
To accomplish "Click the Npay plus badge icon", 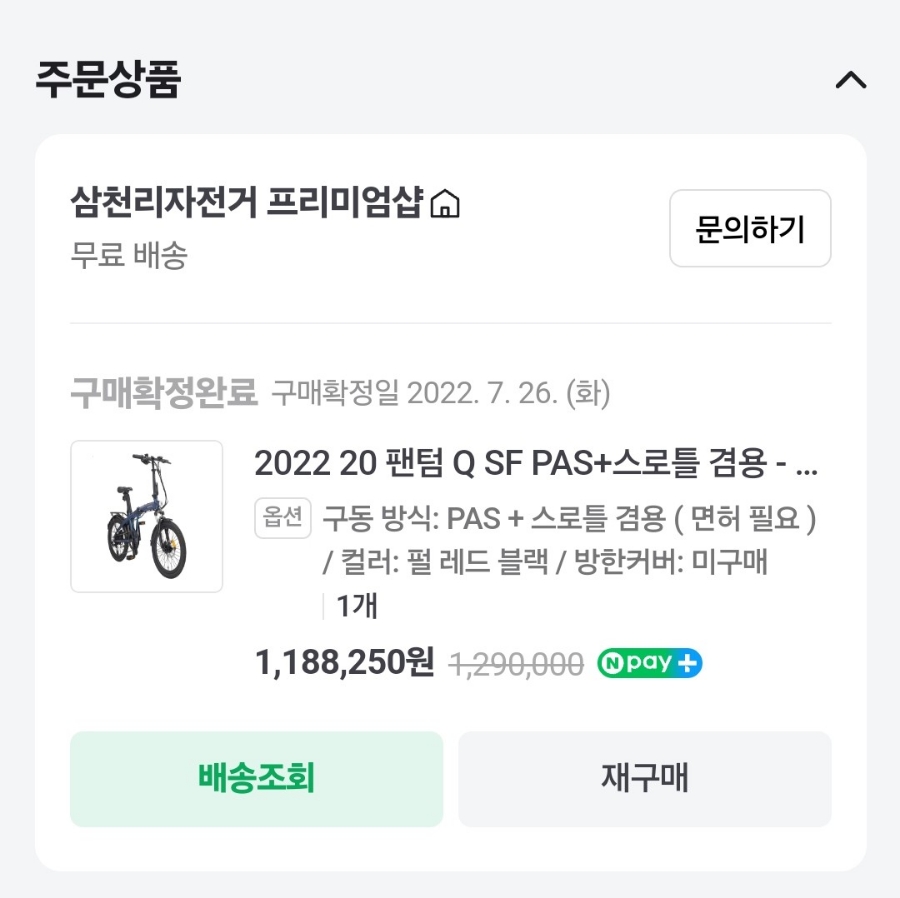I will (x=650, y=663).
